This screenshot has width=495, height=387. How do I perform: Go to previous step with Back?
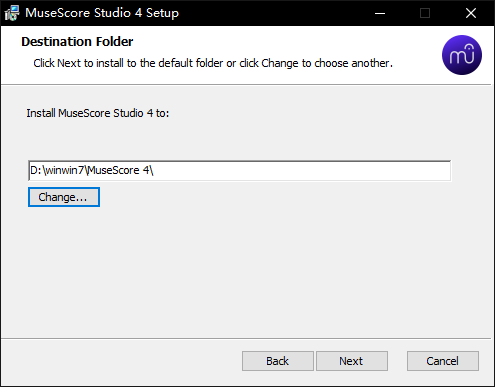tap(278, 361)
